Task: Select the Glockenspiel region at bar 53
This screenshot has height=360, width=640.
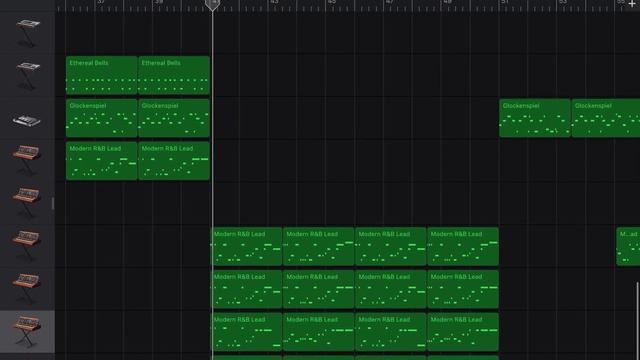Action: coord(606,118)
